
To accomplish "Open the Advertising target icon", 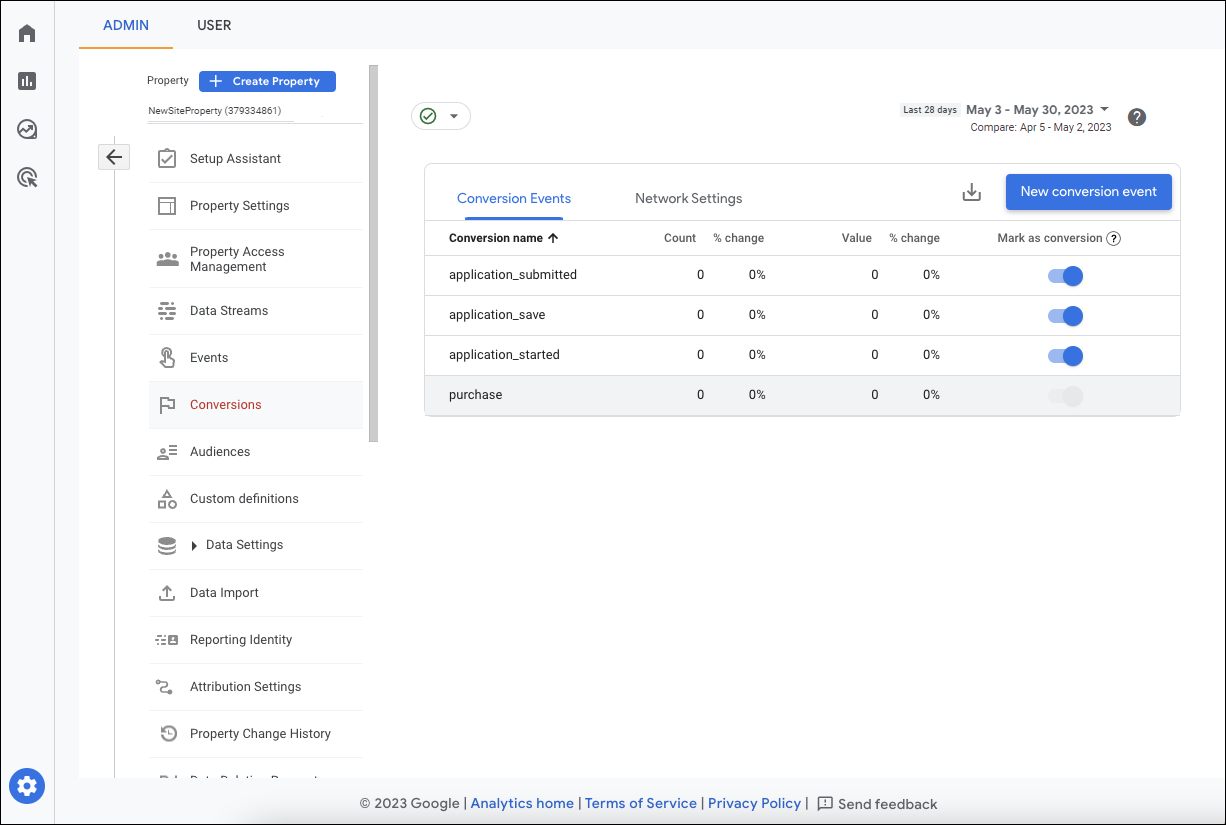I will pos(27,178).
